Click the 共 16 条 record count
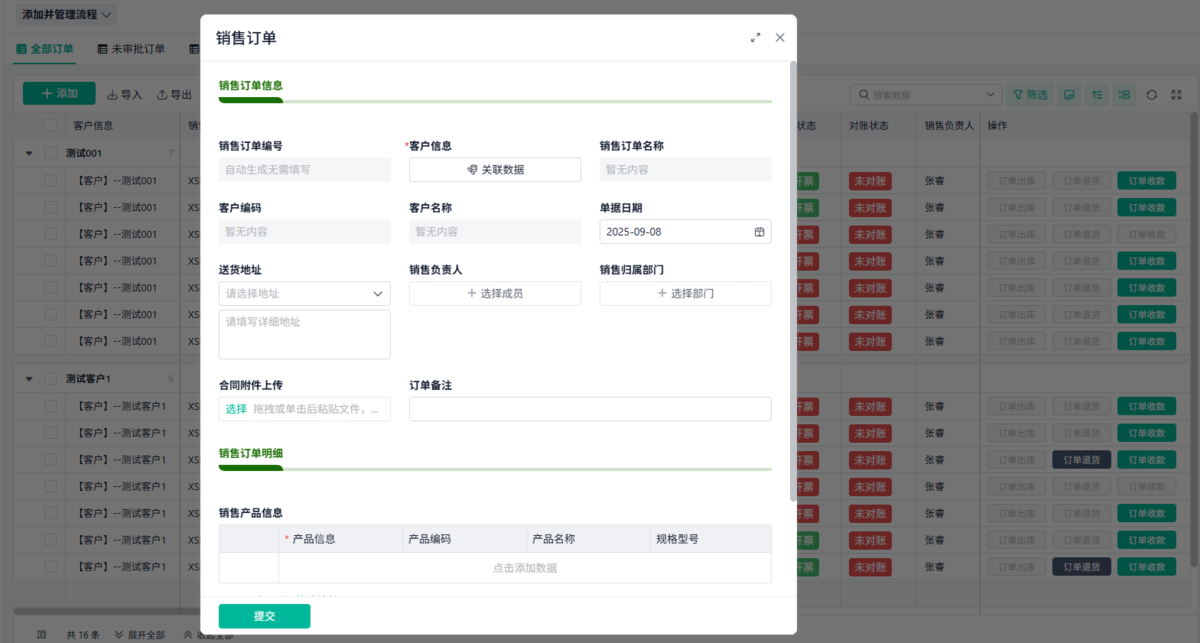 pos(83,635)
